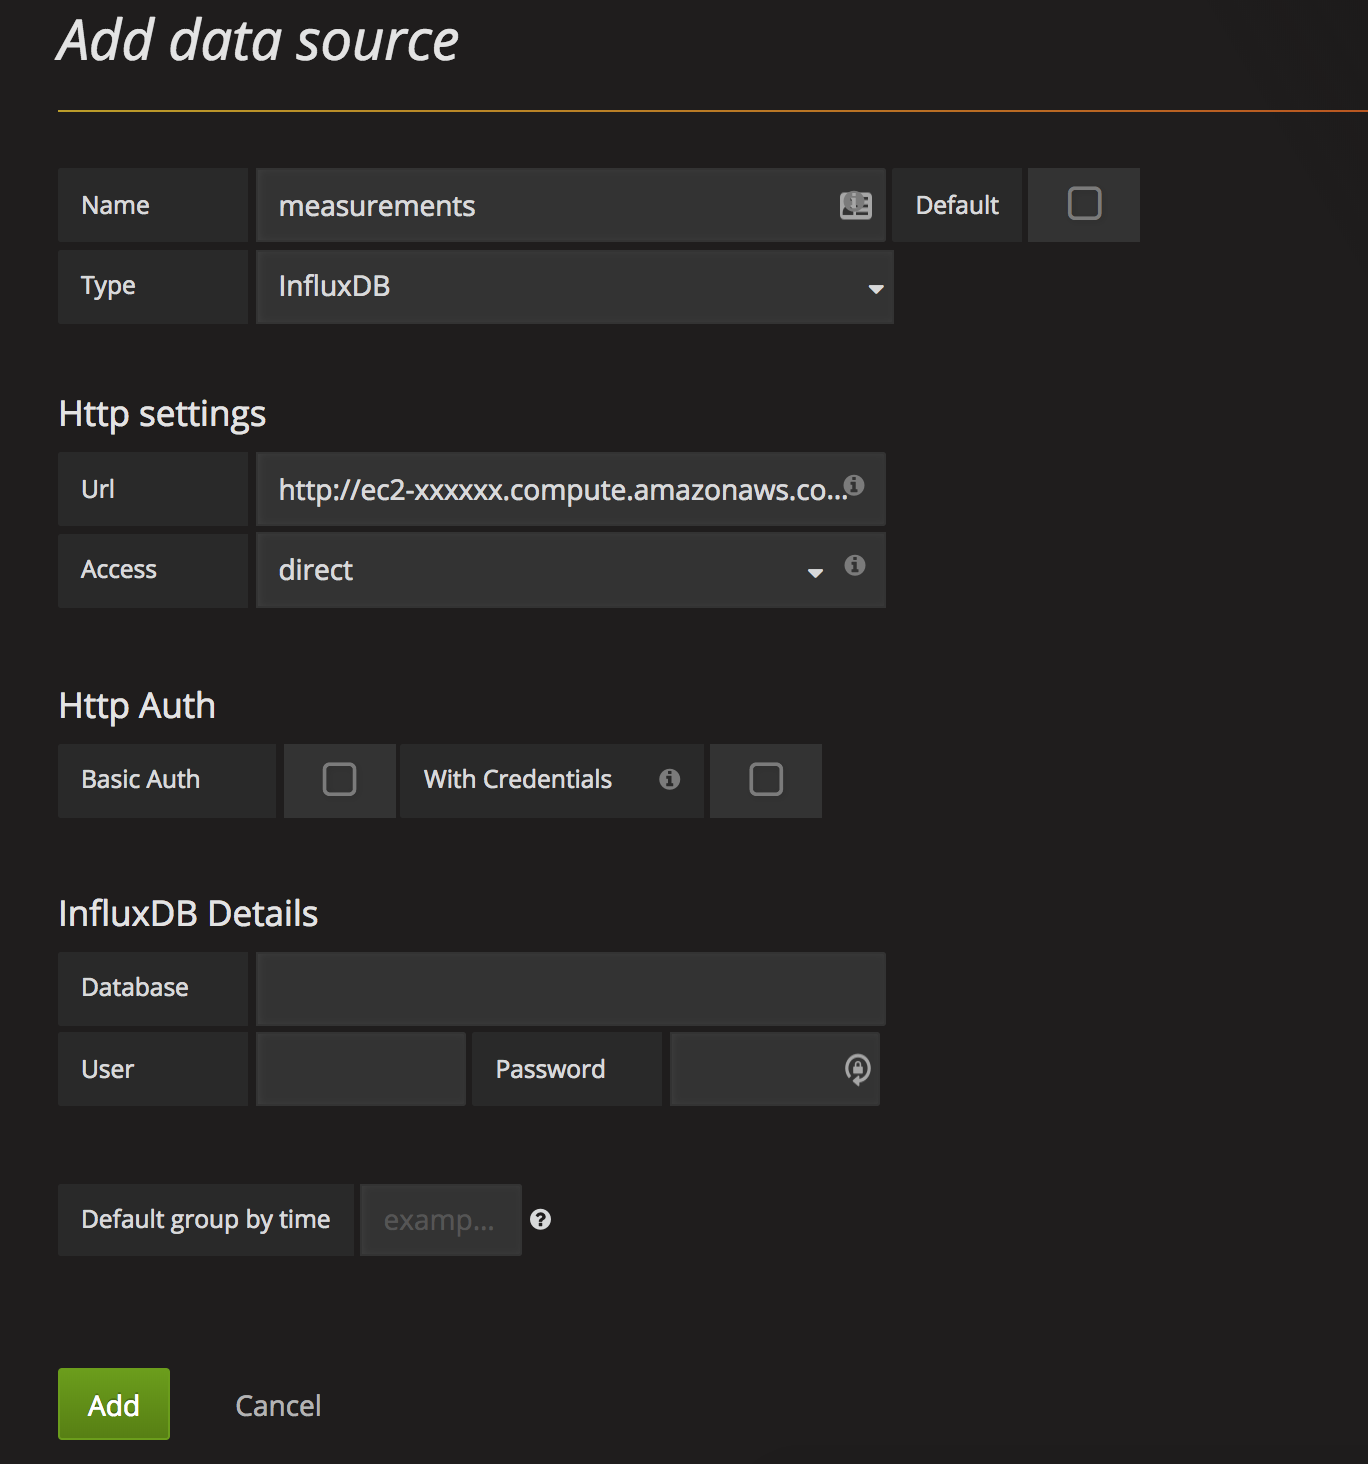The width and height of the screenshot is (1368, 1464).
Task: Click the Cancel link
Action: point(277,1404)
